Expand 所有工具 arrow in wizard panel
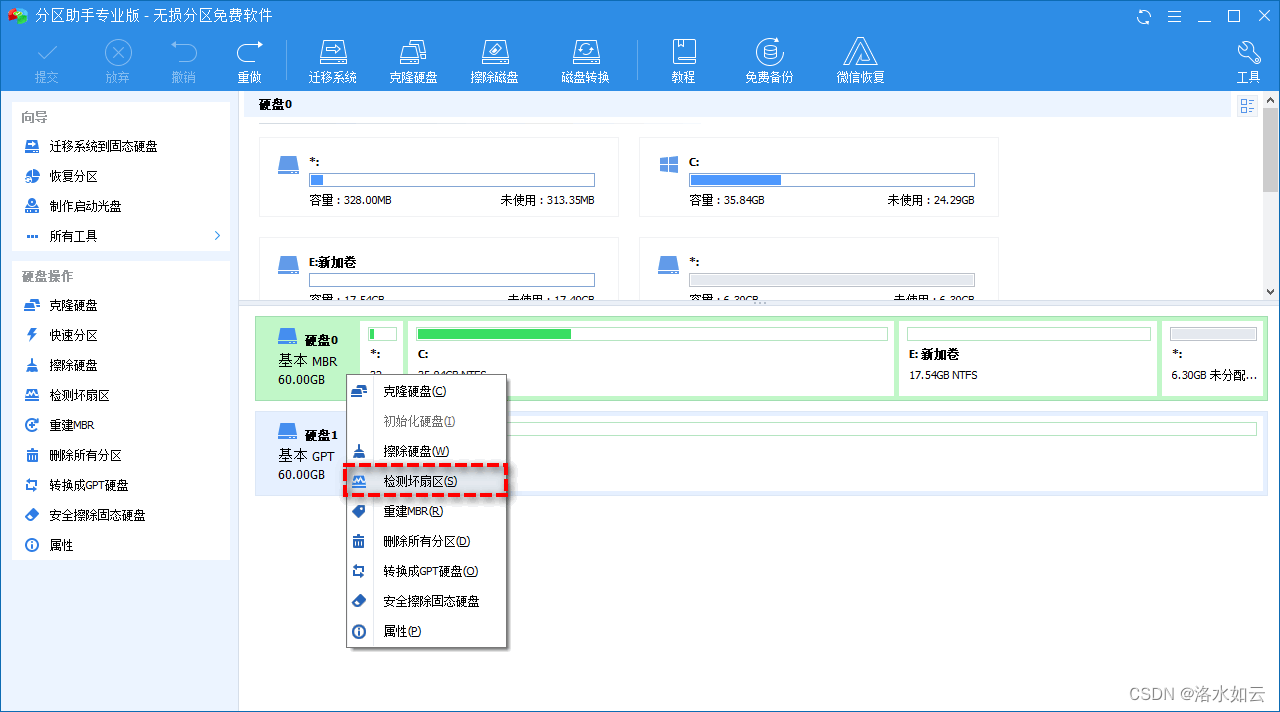The height and width of the screenshot is (712, 1280). click(217, 236)
